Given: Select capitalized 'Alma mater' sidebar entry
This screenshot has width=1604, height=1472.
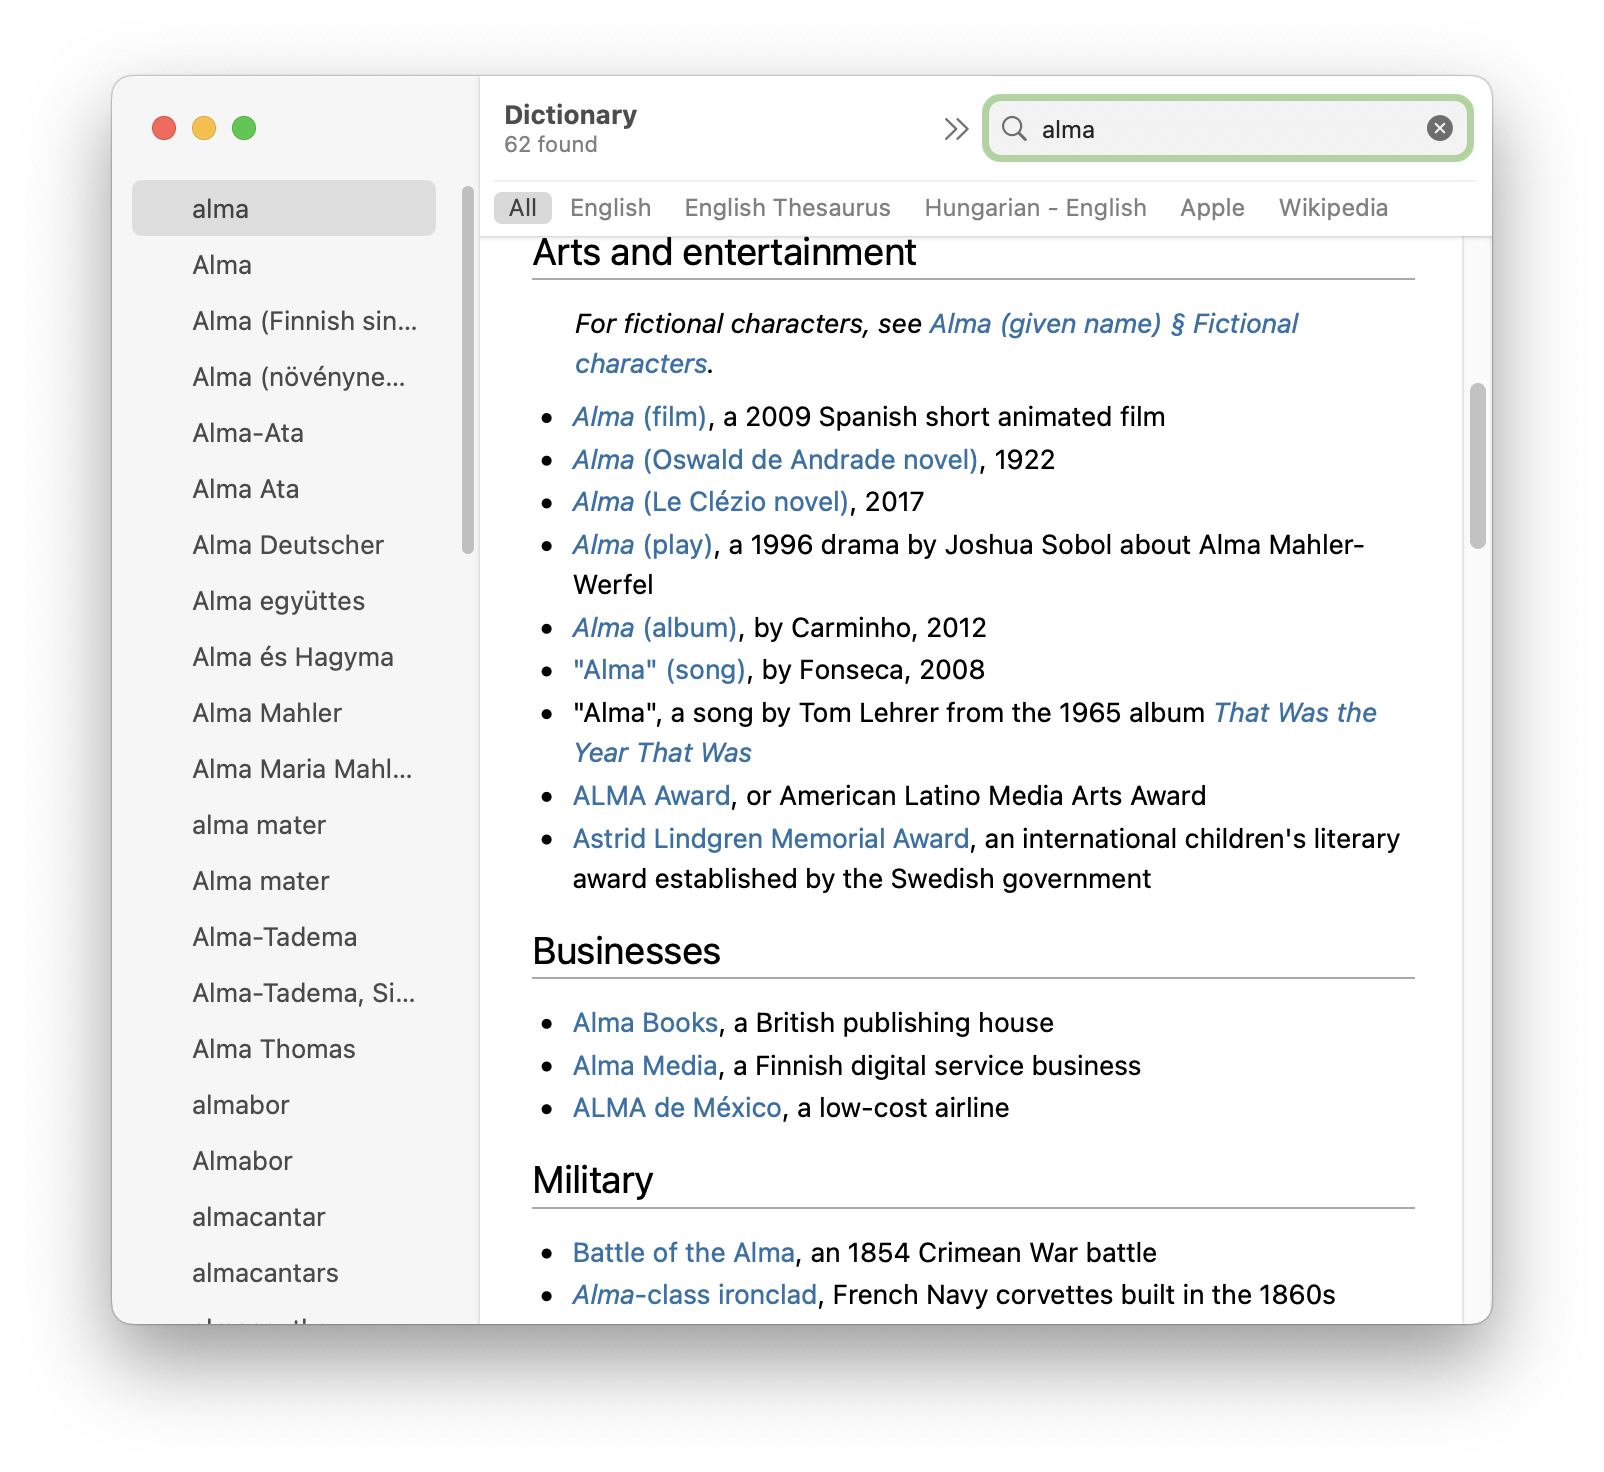Looking at the screenshot, I should 284,881.
